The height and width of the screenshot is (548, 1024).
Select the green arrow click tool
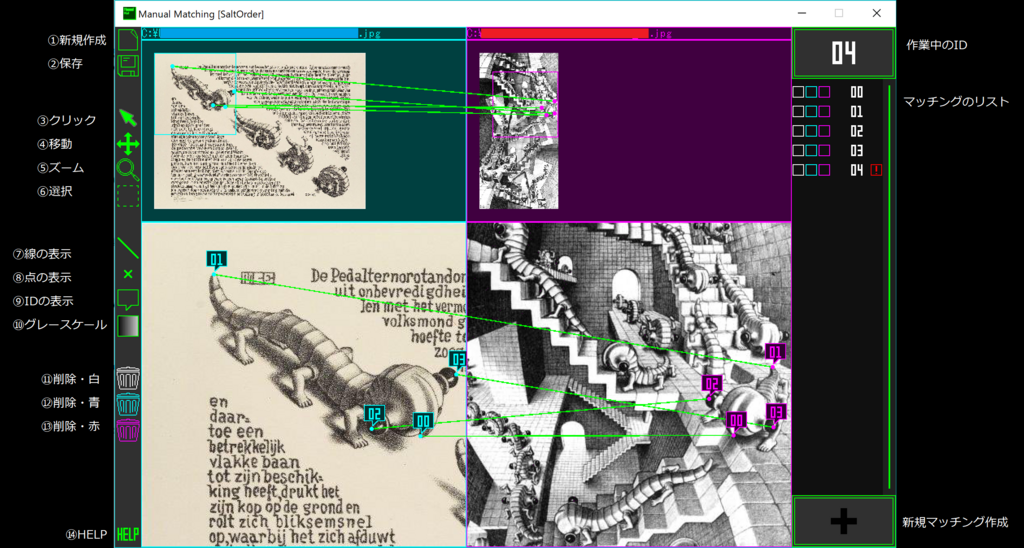[x=128, y=118]
